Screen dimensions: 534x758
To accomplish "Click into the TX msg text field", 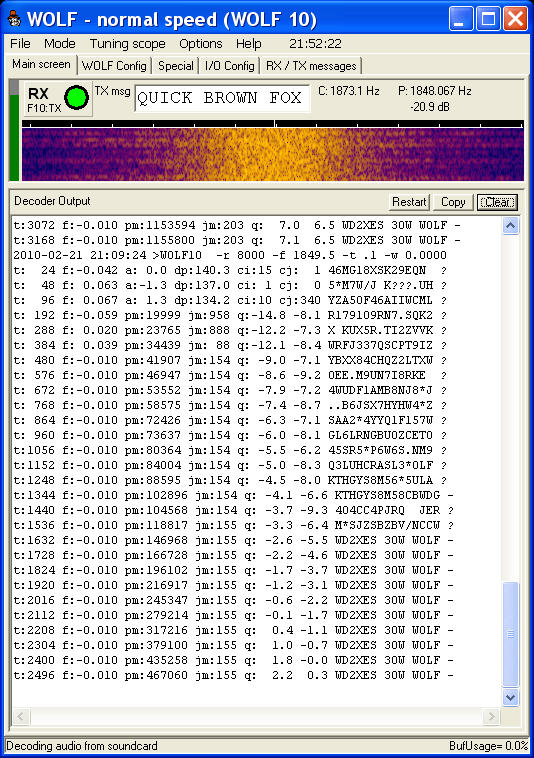I will click(x=222, y=99).
